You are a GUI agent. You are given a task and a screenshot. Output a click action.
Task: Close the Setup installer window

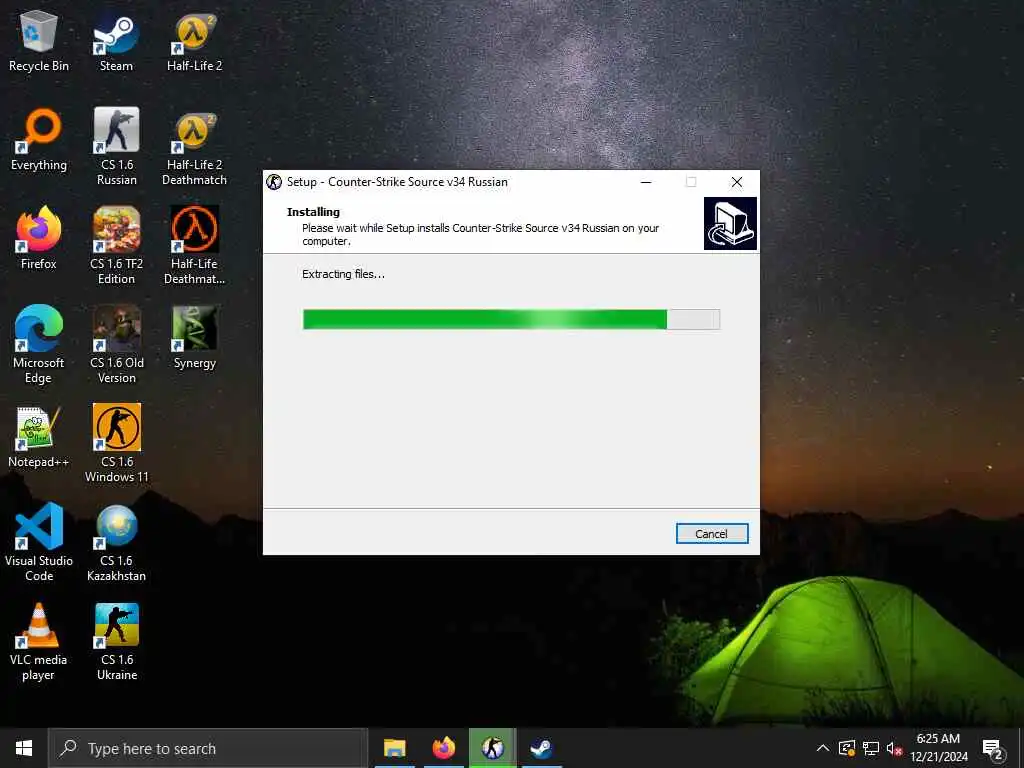(737, 182)
